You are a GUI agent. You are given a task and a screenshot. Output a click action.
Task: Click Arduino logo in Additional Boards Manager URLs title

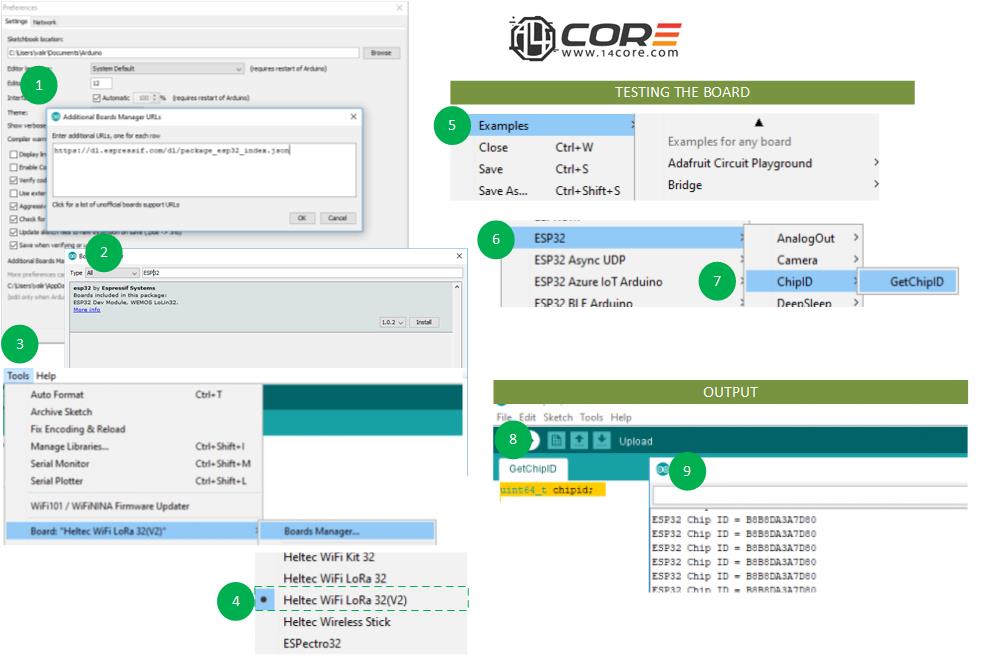[x=56, y=116]
